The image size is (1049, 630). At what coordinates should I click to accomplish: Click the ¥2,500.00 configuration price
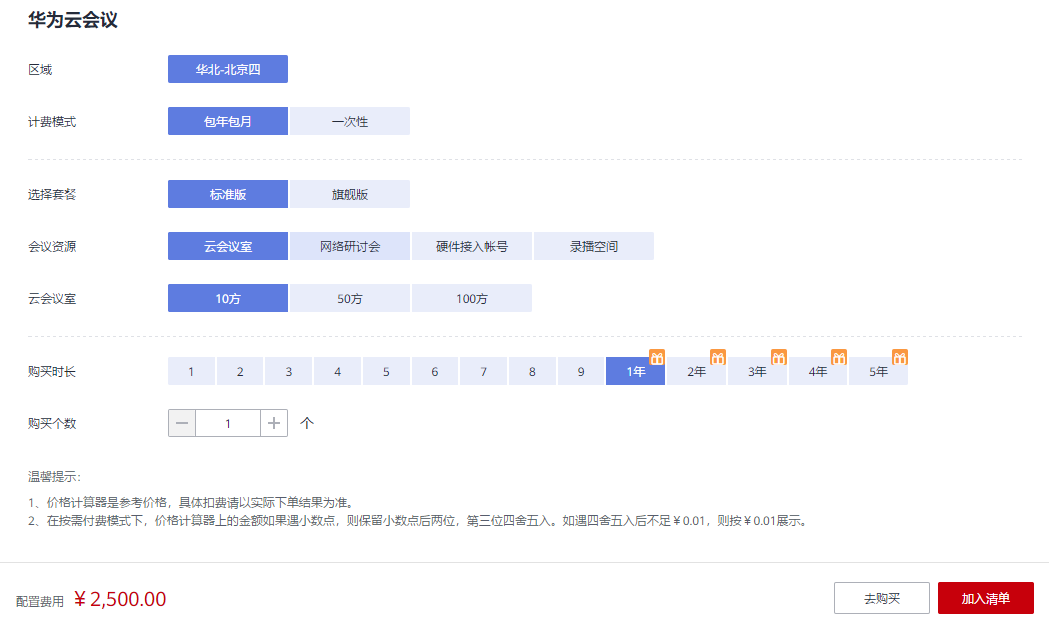click(120, 599)
